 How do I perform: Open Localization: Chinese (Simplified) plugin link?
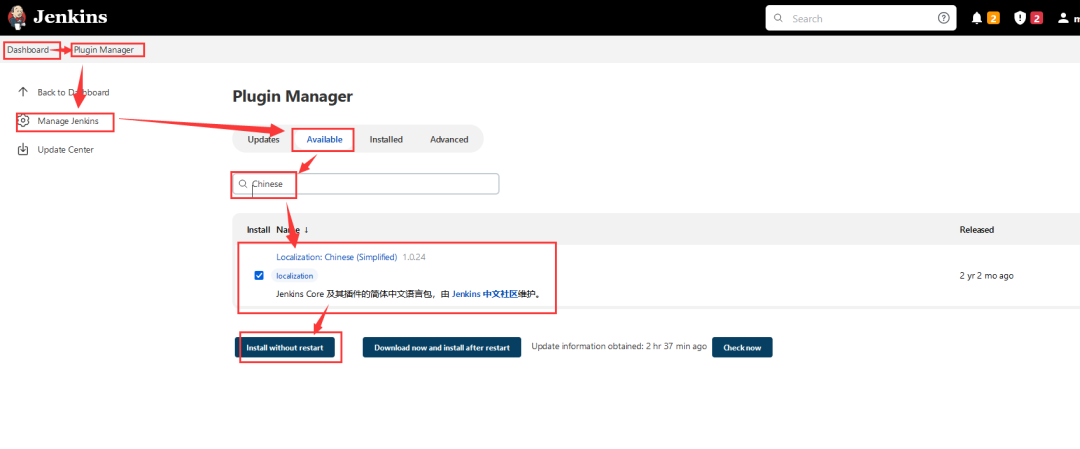pos(337,257)
